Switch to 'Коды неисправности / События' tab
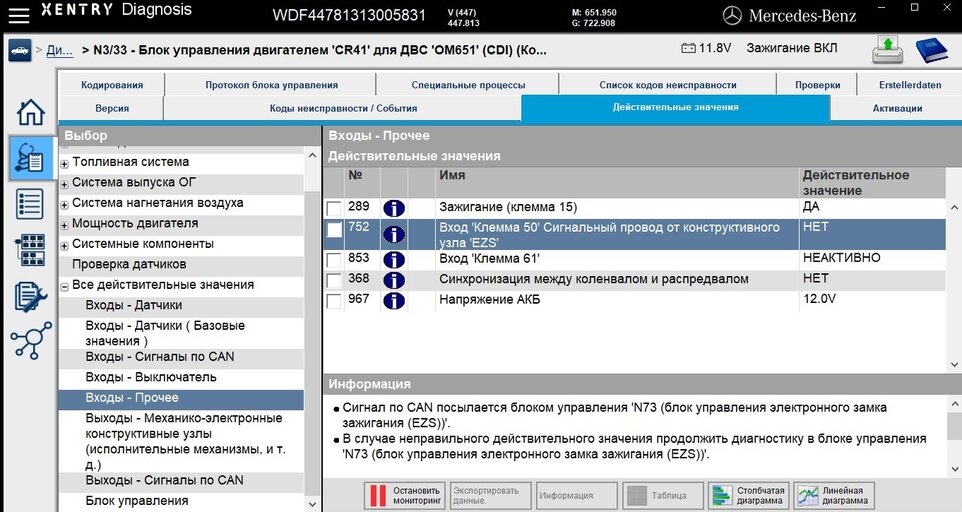Viewport: 962px width, 512px height. click(343, 108)
